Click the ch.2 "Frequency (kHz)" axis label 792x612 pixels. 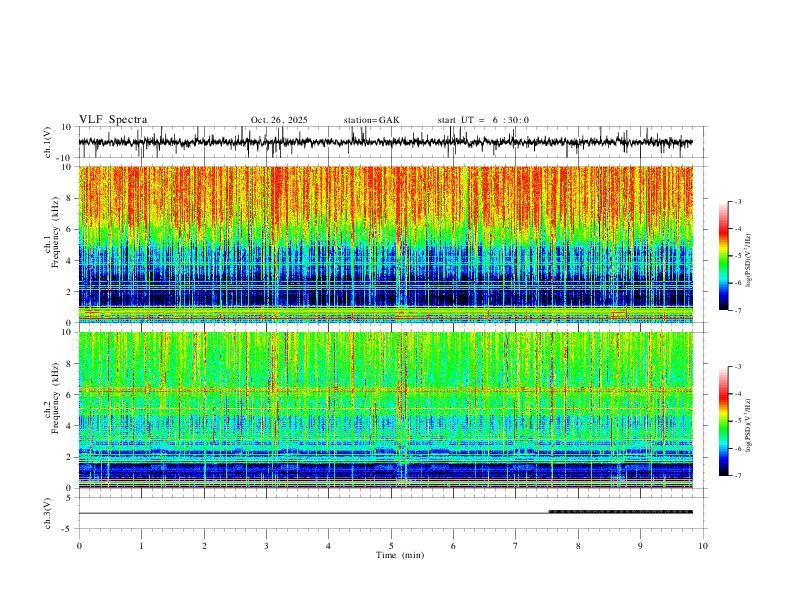[55, 398]
